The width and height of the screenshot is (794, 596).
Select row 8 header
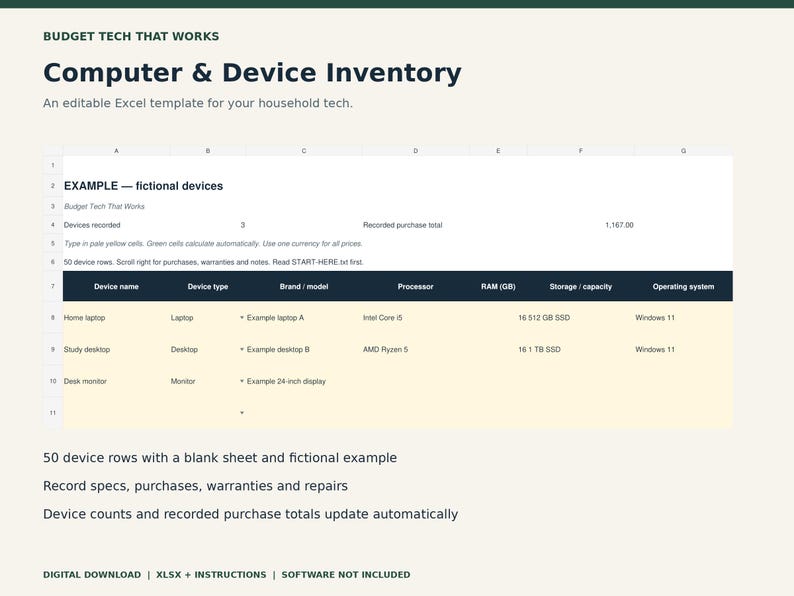tap(53, 317)
